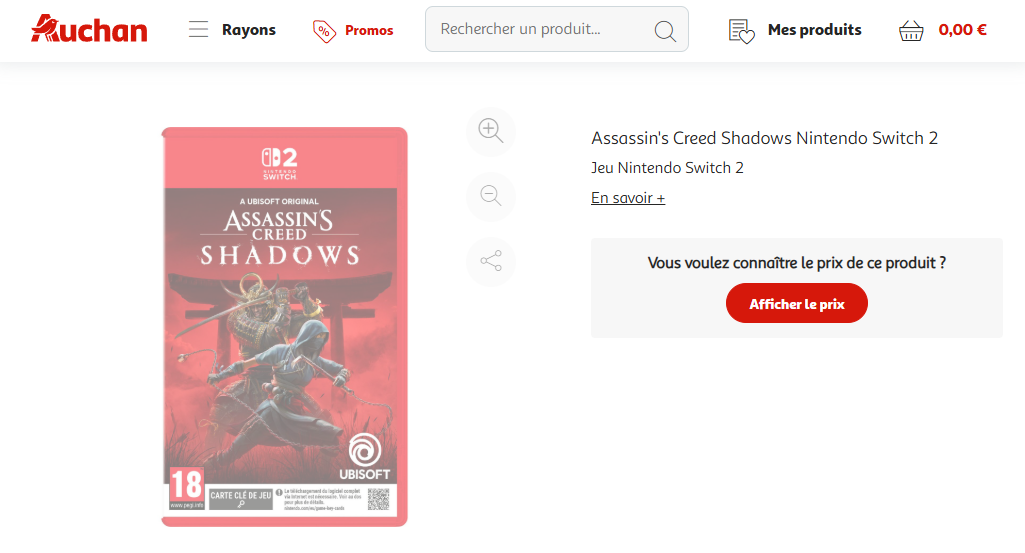
Task: Expand the En savoir + link
Action: 628,198
